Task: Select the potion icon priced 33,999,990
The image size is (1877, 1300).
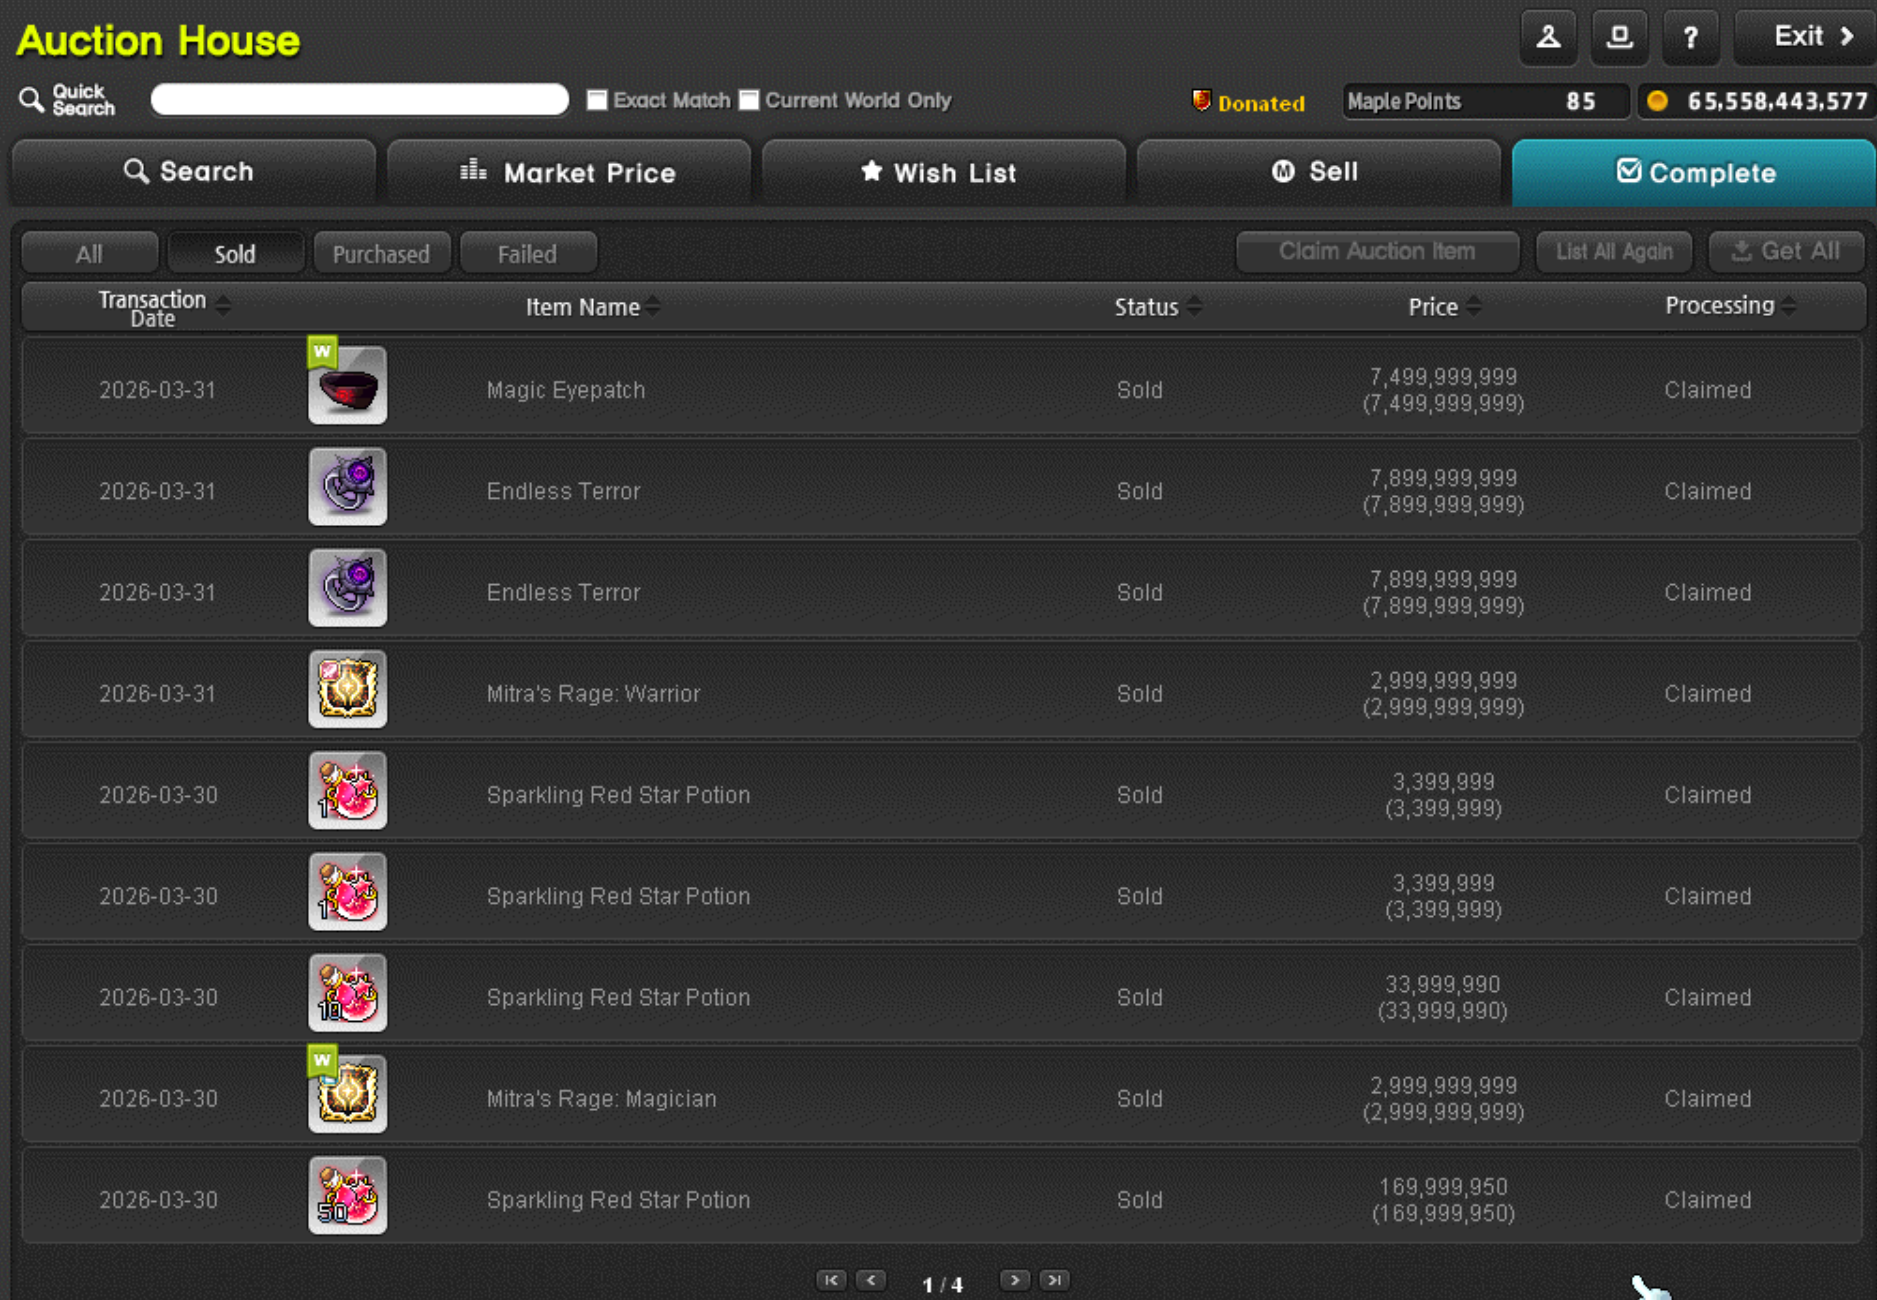Action: coord(347,993)
